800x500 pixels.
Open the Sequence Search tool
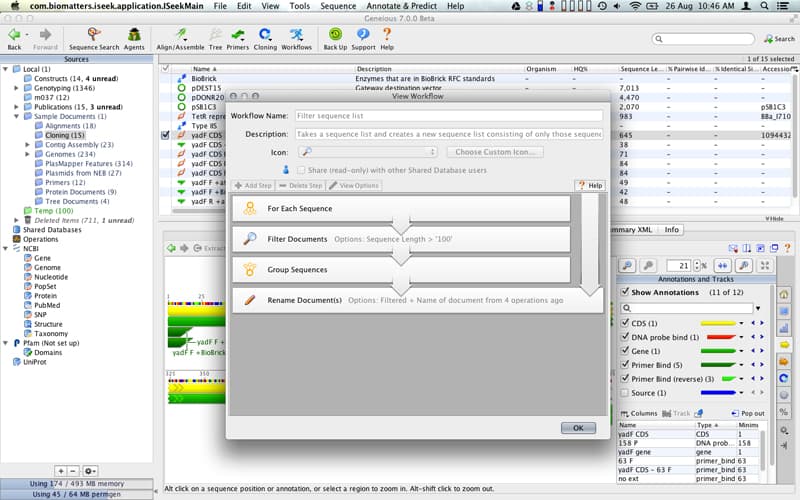tap(94, 39)
